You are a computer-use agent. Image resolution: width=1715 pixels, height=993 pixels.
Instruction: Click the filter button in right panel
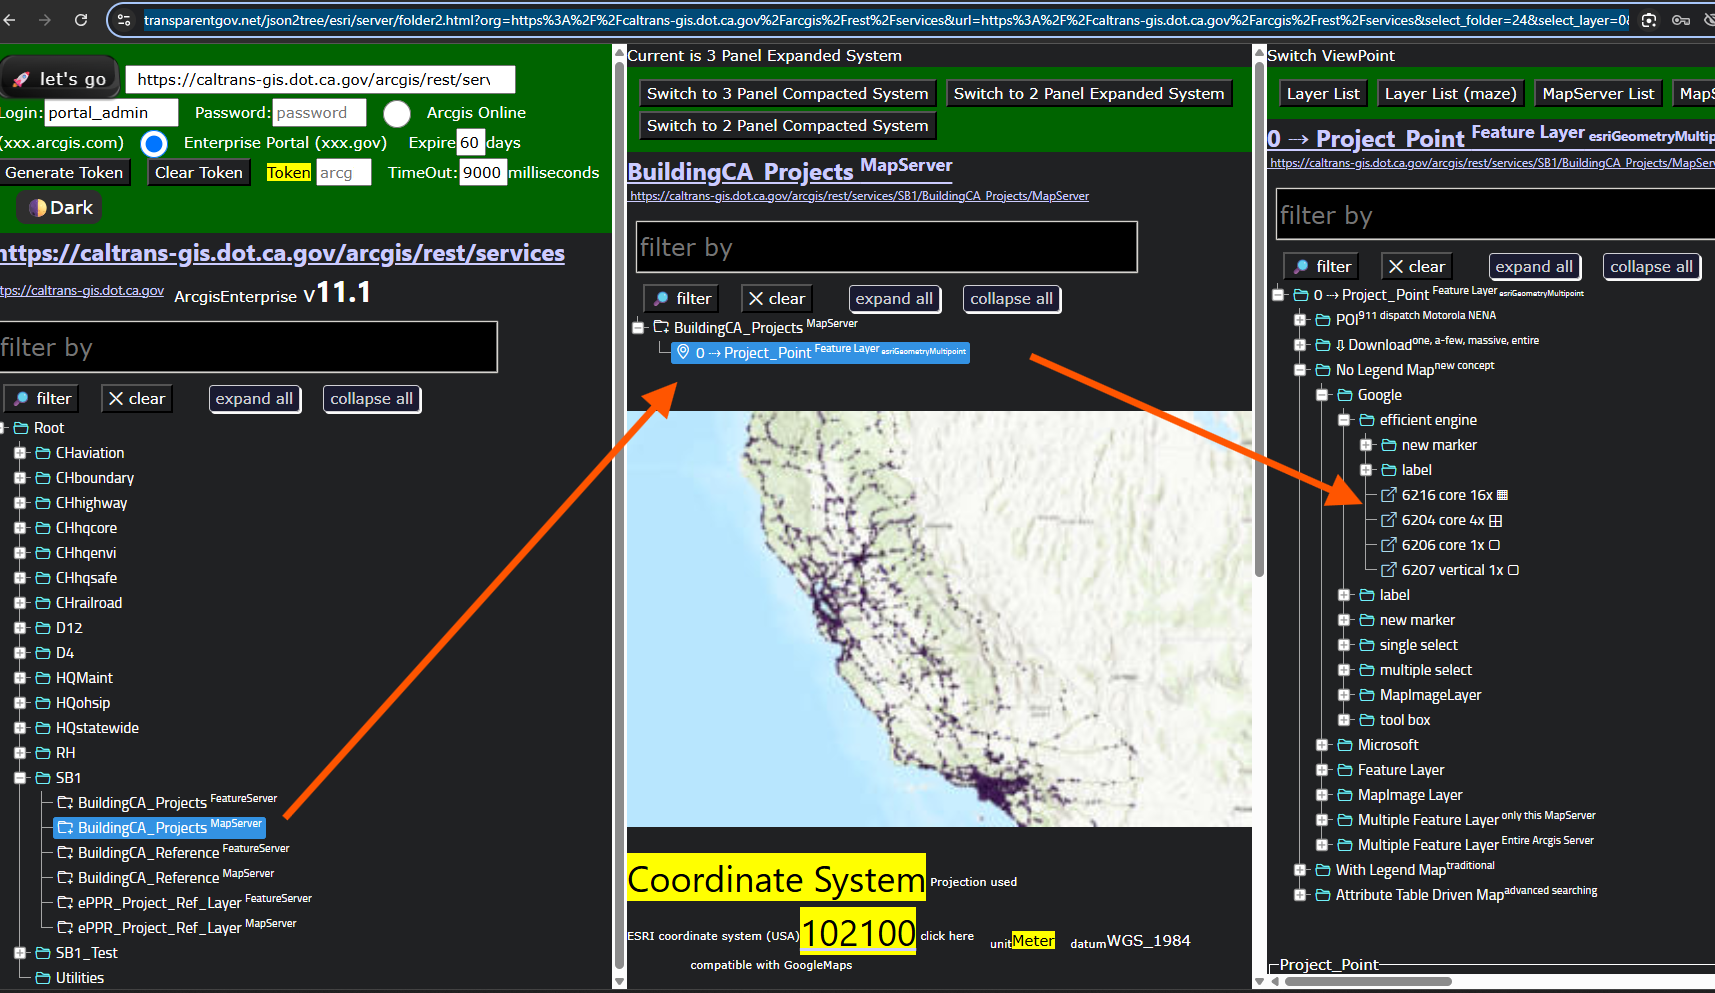click(x=1322, y=267)
